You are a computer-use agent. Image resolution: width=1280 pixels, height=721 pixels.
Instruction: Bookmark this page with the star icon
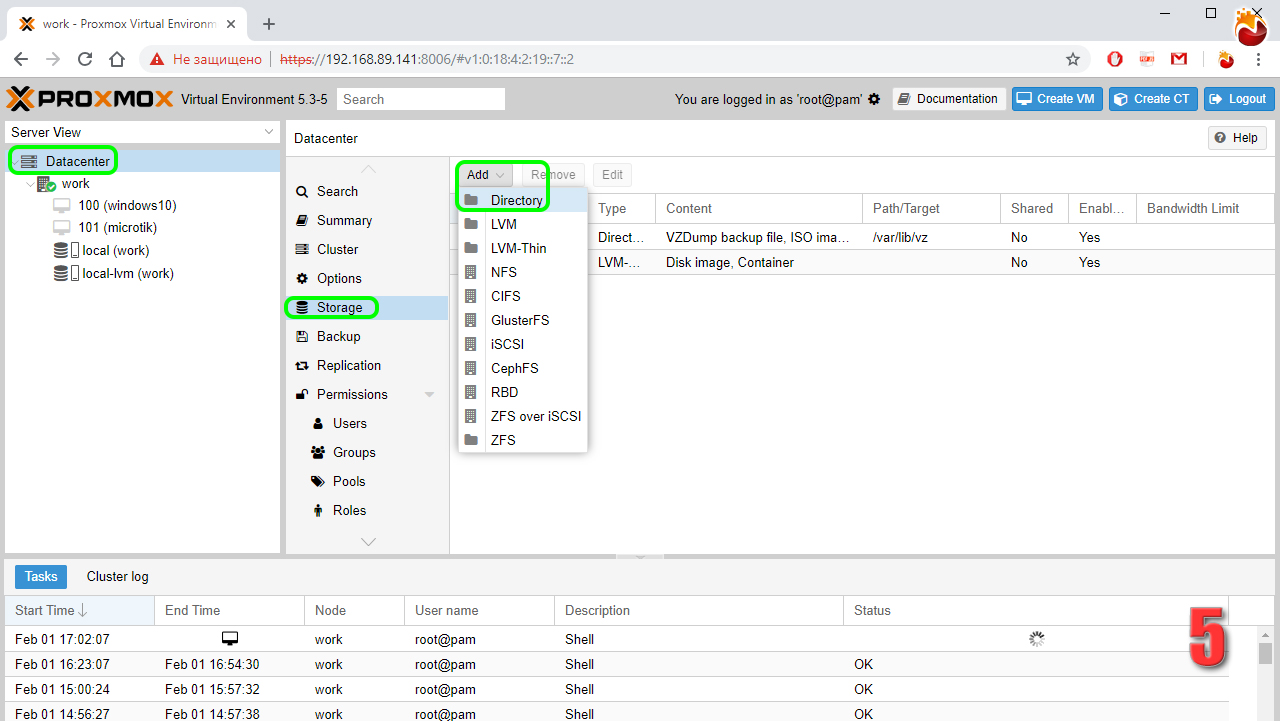tap(1073, 59)
